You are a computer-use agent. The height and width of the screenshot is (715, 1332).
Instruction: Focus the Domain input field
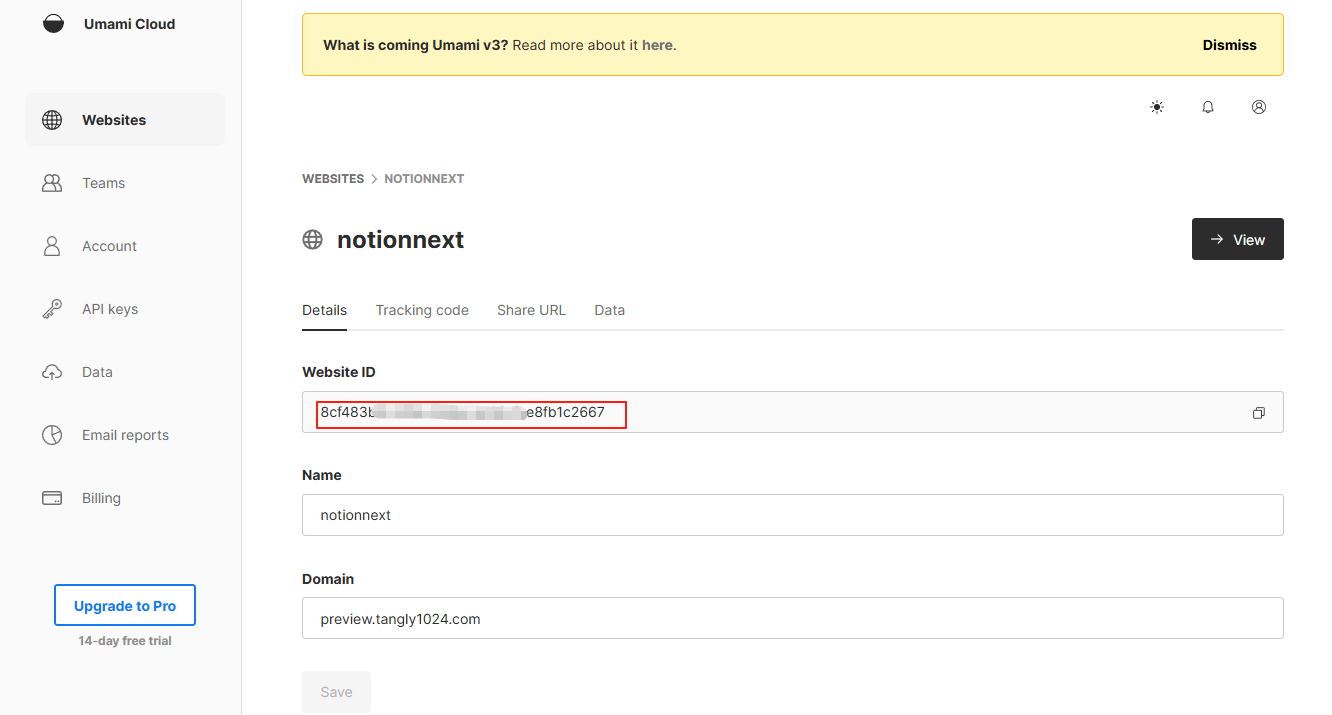coord(792,618)
